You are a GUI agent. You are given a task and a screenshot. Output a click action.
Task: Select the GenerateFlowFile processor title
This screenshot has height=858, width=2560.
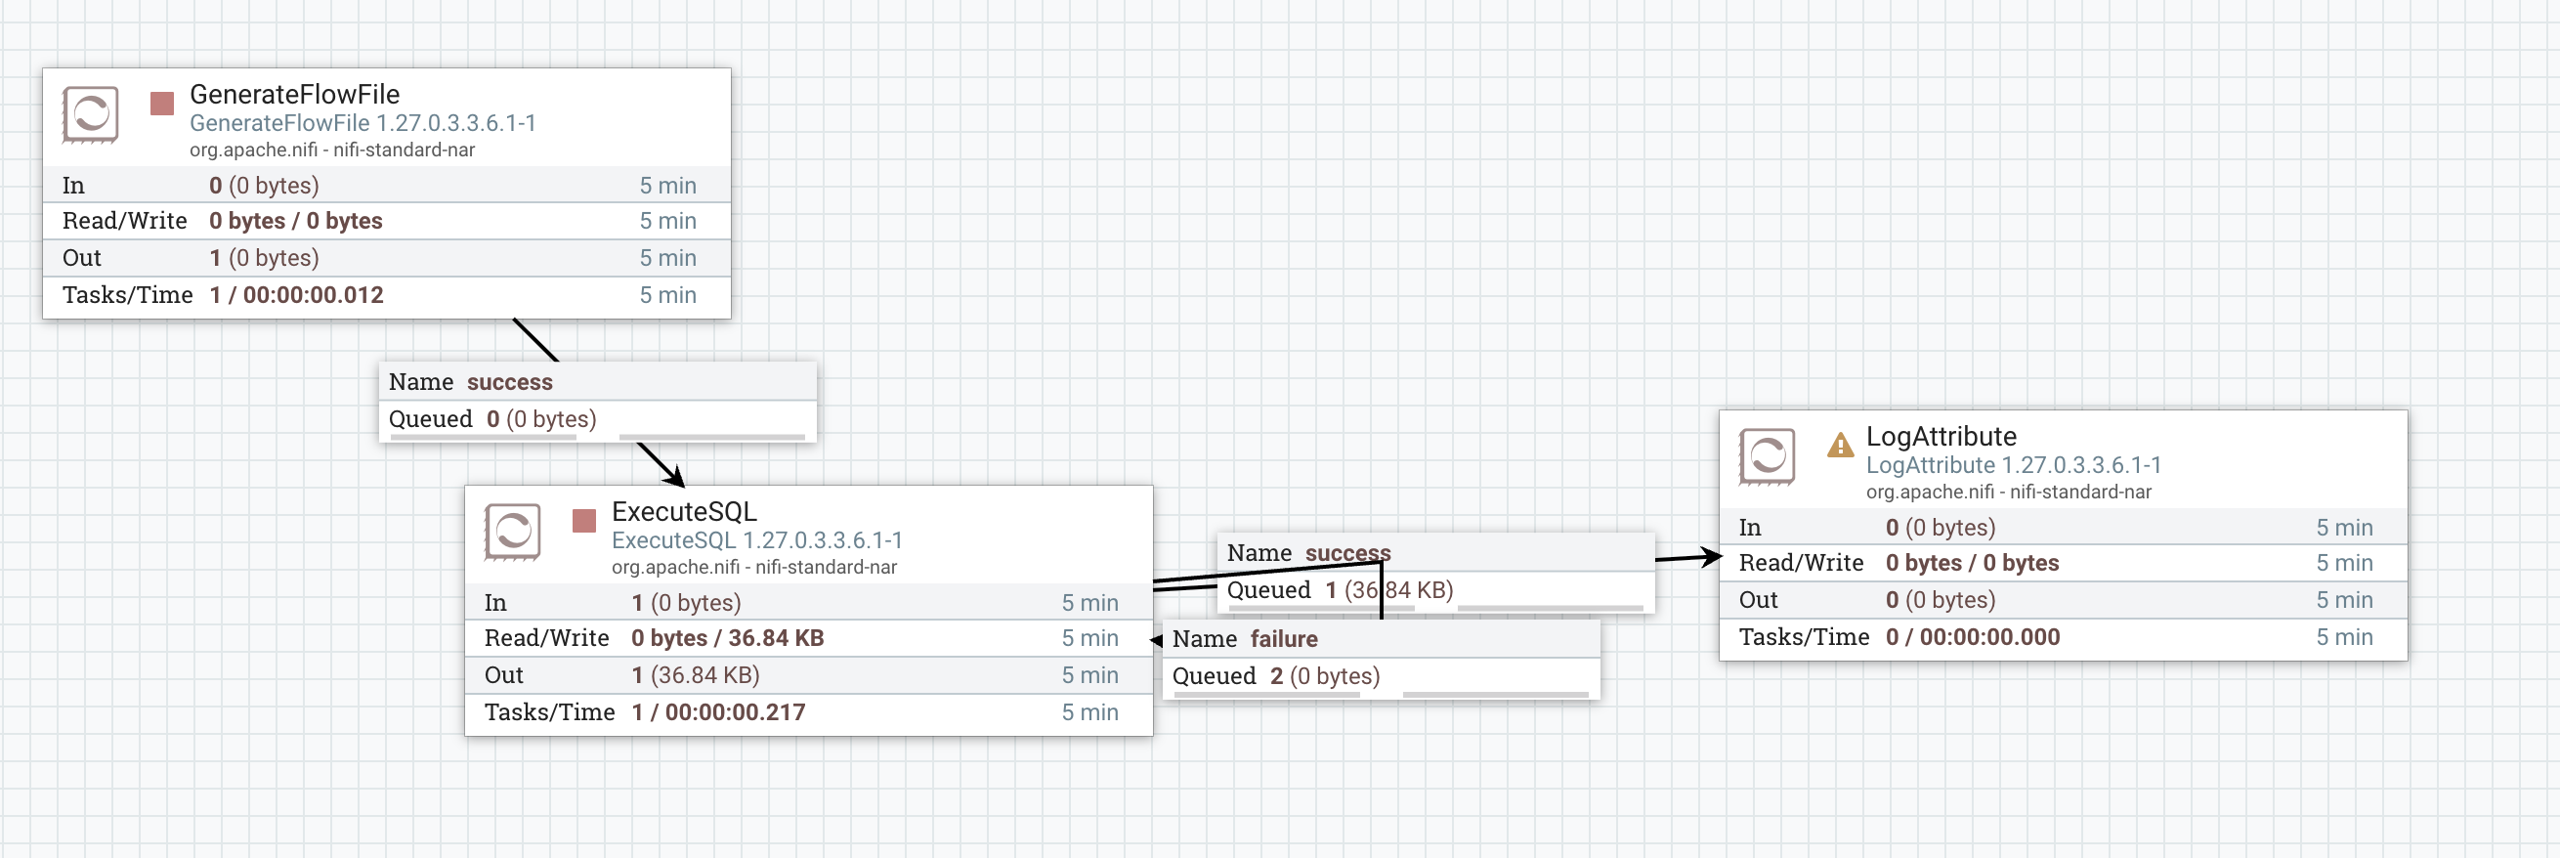[295, 94]
